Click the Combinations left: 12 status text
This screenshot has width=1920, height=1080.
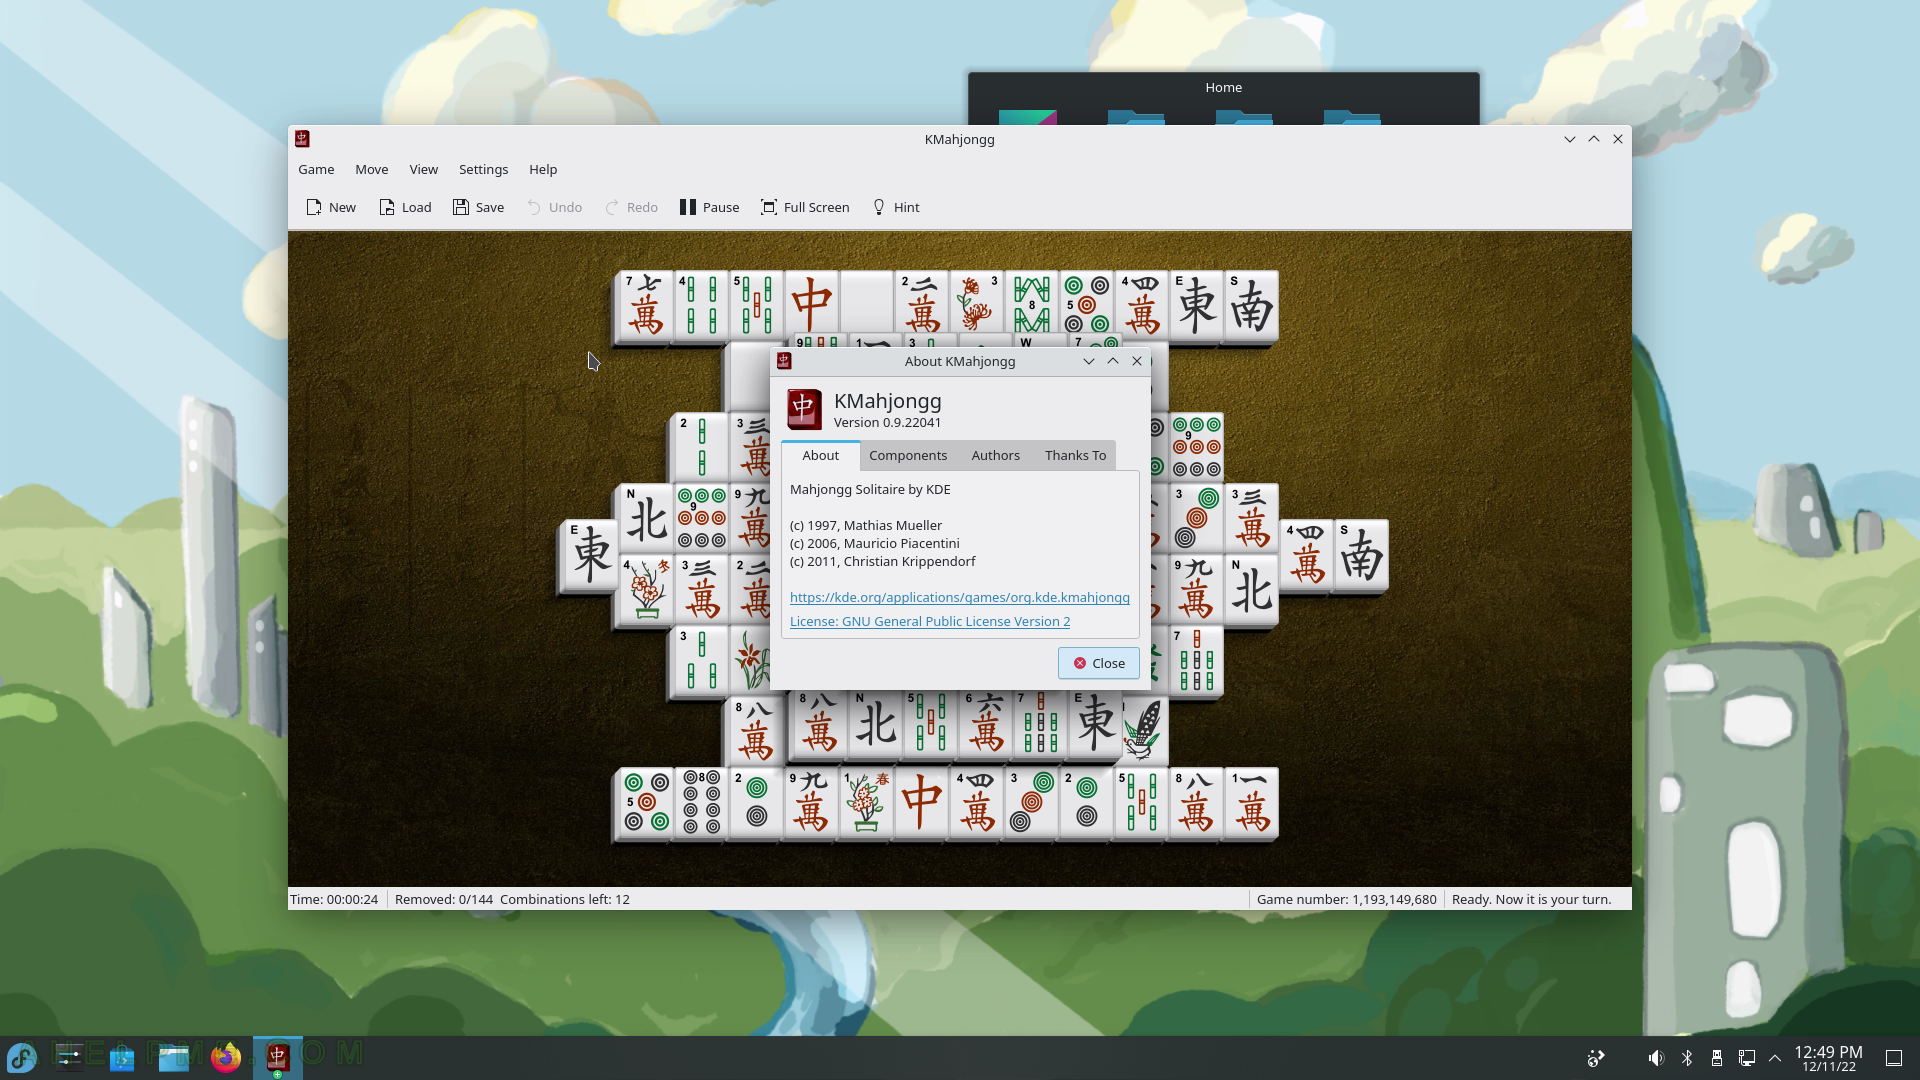tap(565, 899)
